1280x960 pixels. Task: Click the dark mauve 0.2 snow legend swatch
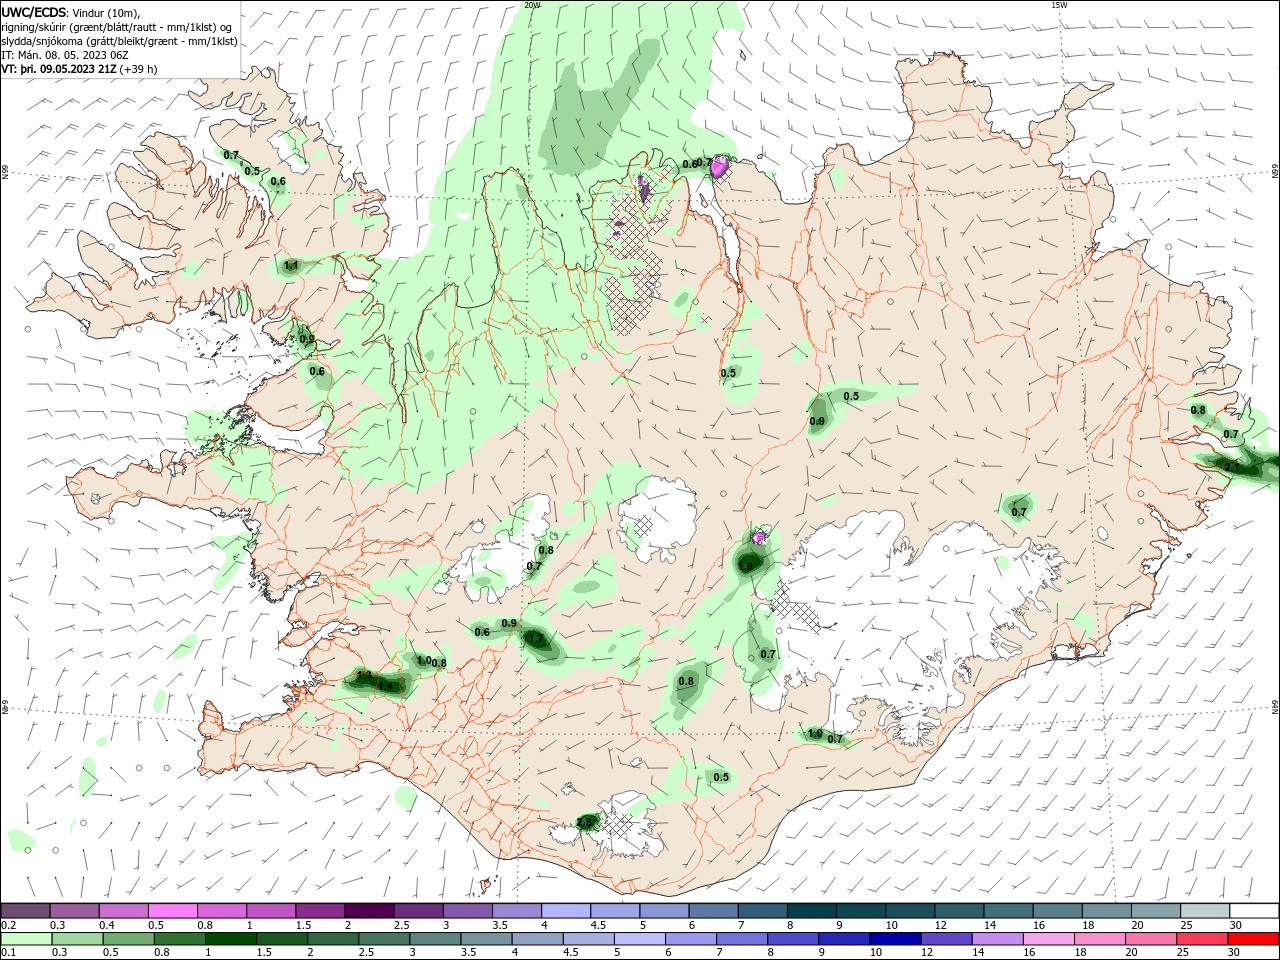(25, 910)
